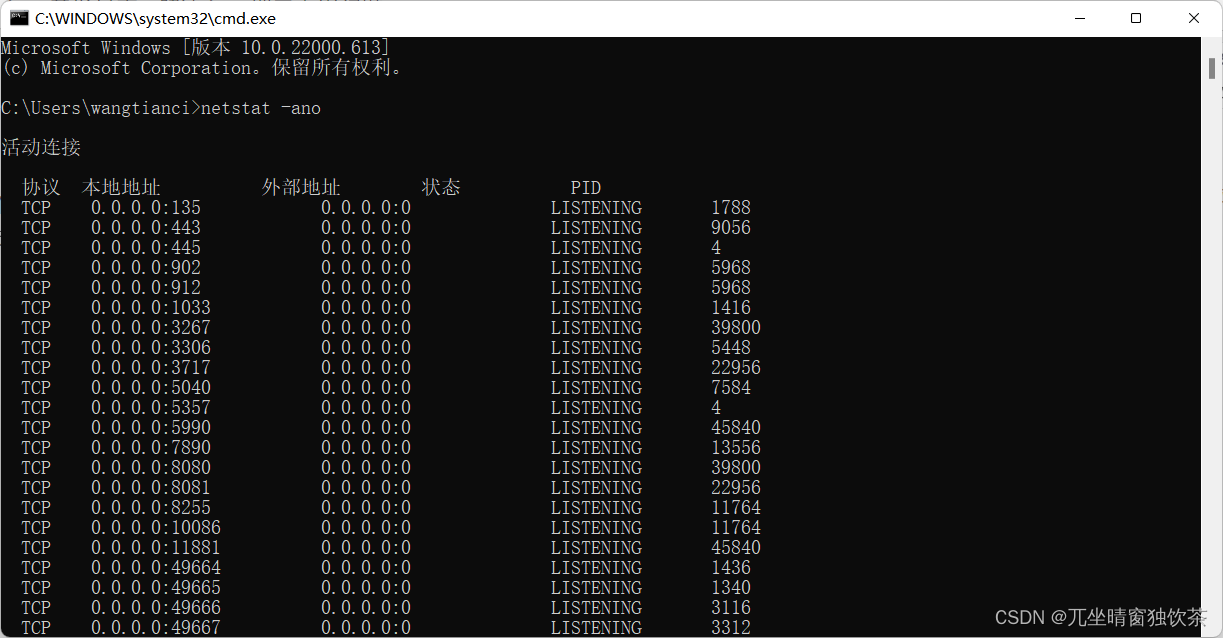Click the PID value 1416
1223x638 pixels.
(731, 308)
